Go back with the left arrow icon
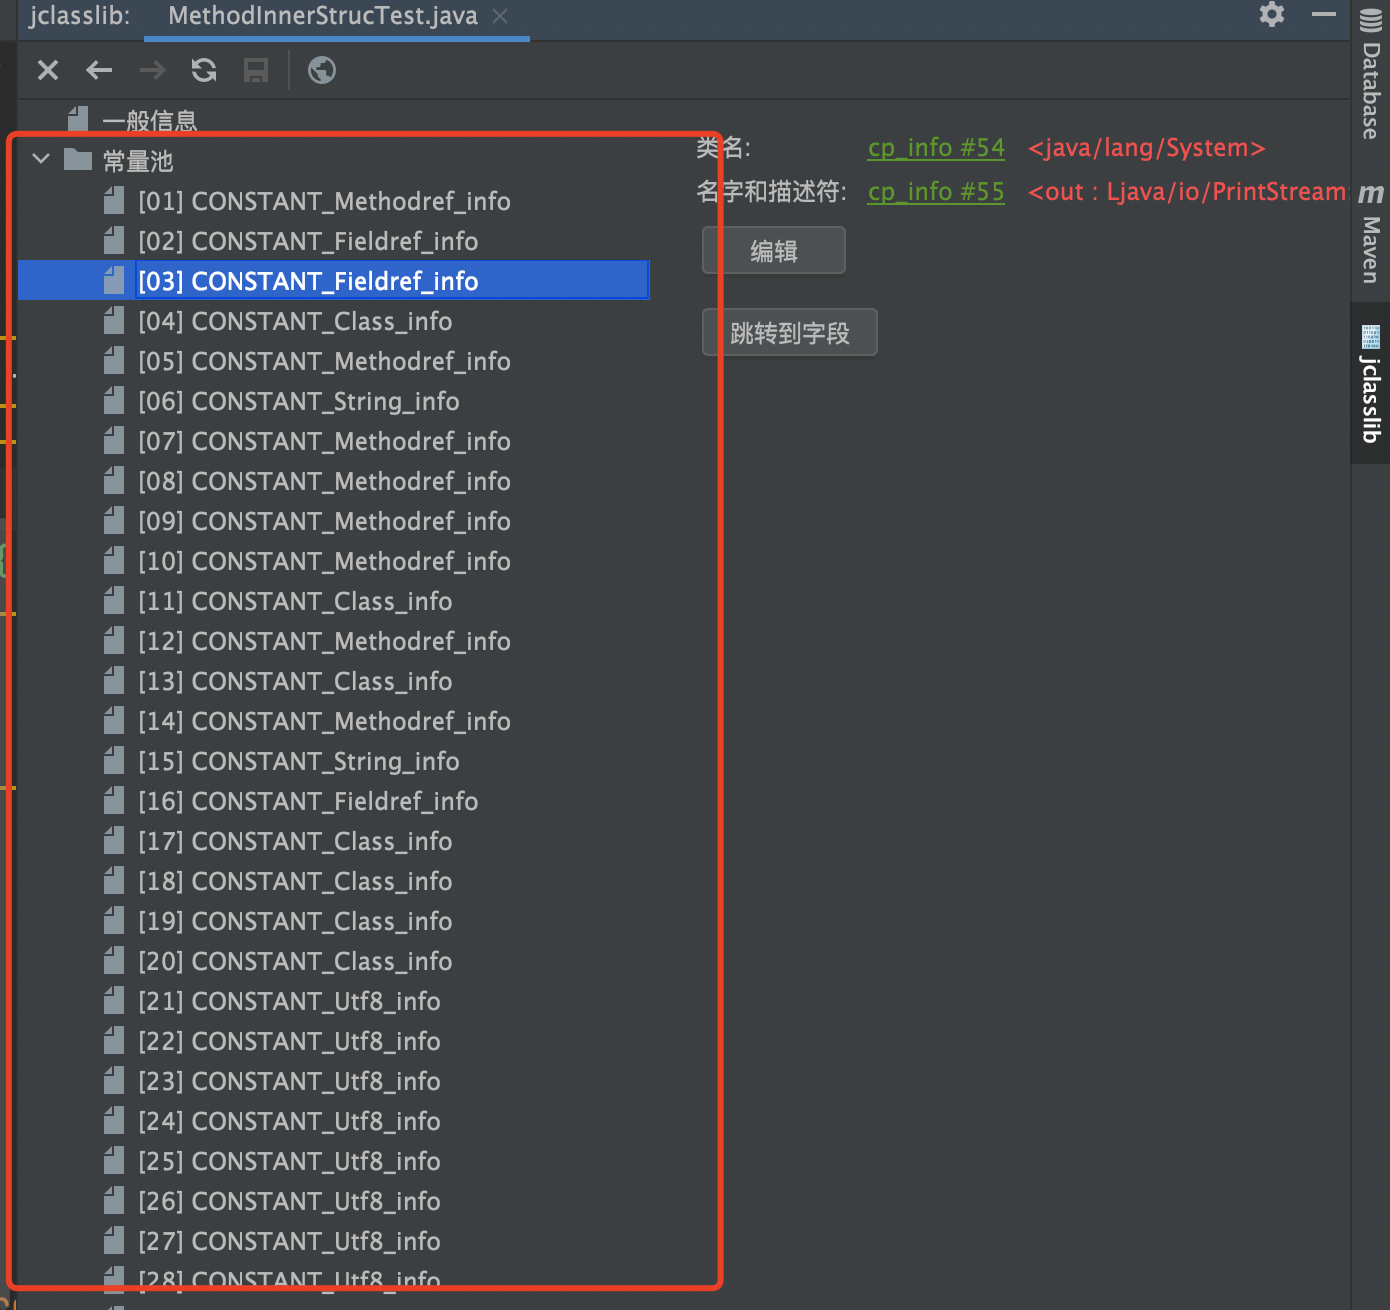This screenshot has width=1390, height=1310. [x=99, y=70]
